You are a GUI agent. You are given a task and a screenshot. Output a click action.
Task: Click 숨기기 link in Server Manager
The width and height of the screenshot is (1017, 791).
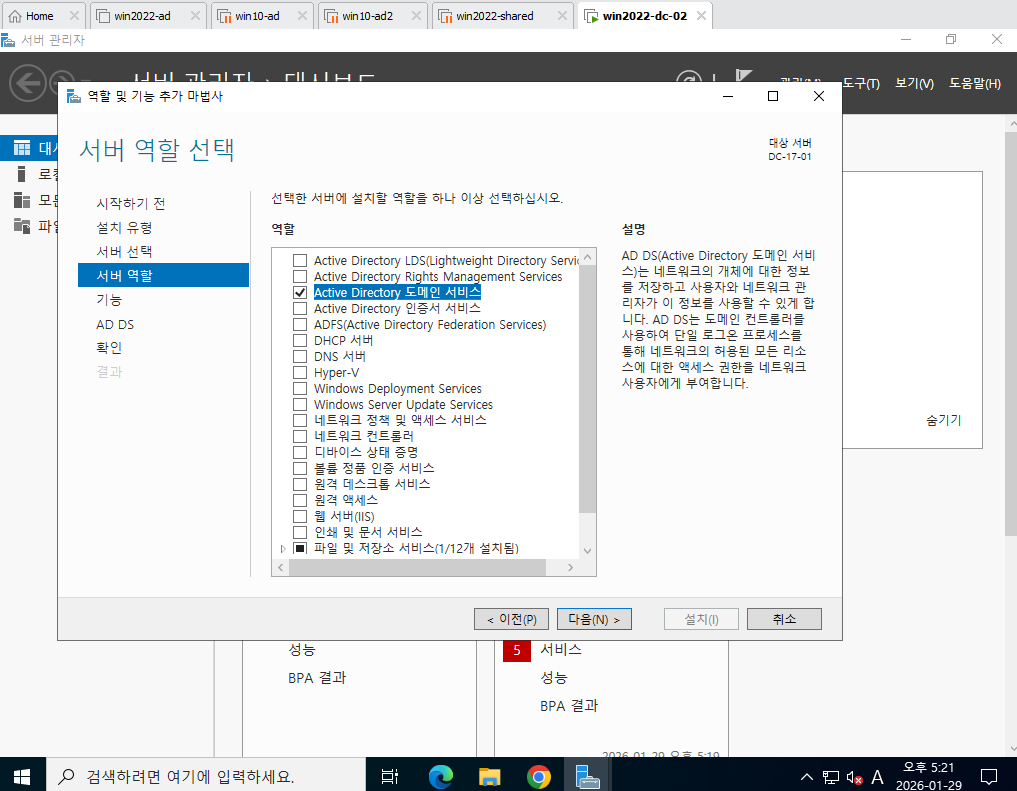pos(944,420)
